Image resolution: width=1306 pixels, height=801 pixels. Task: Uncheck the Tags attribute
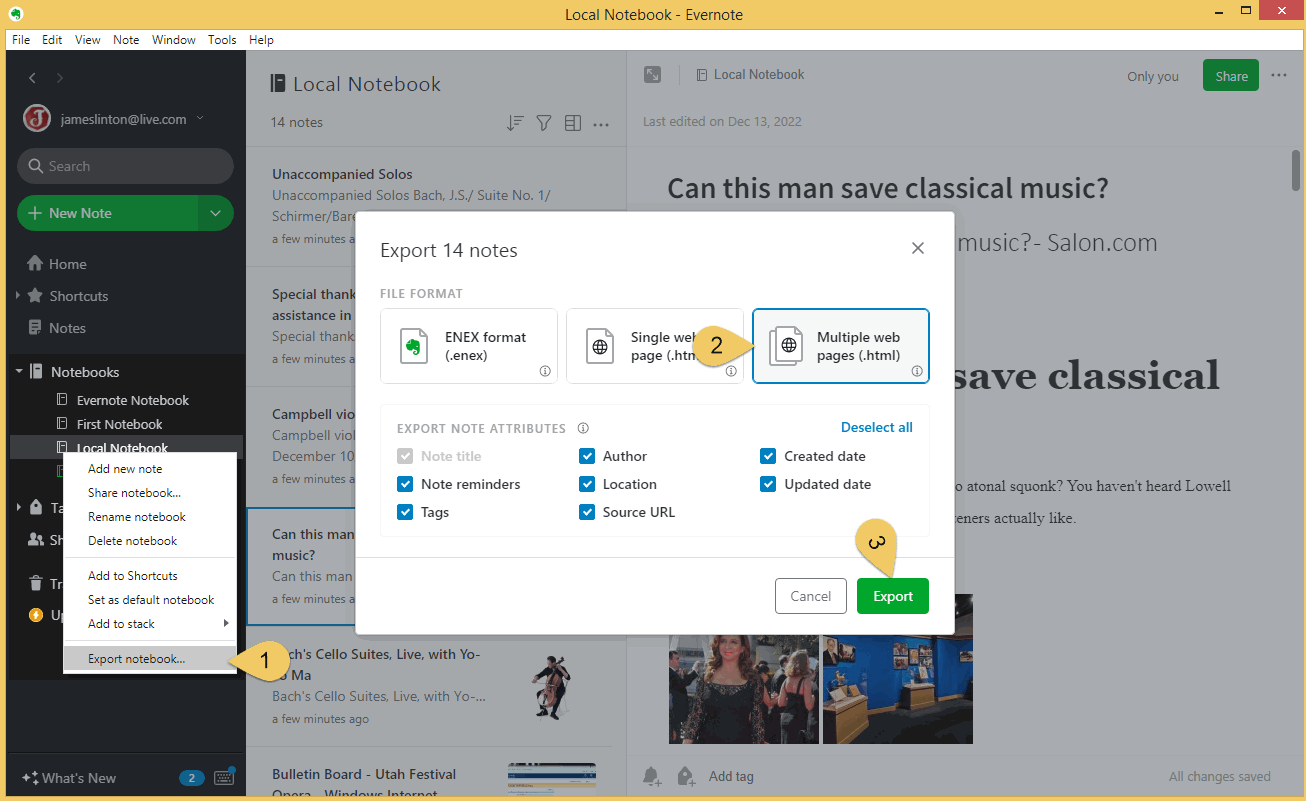click(x=405, y=512)
